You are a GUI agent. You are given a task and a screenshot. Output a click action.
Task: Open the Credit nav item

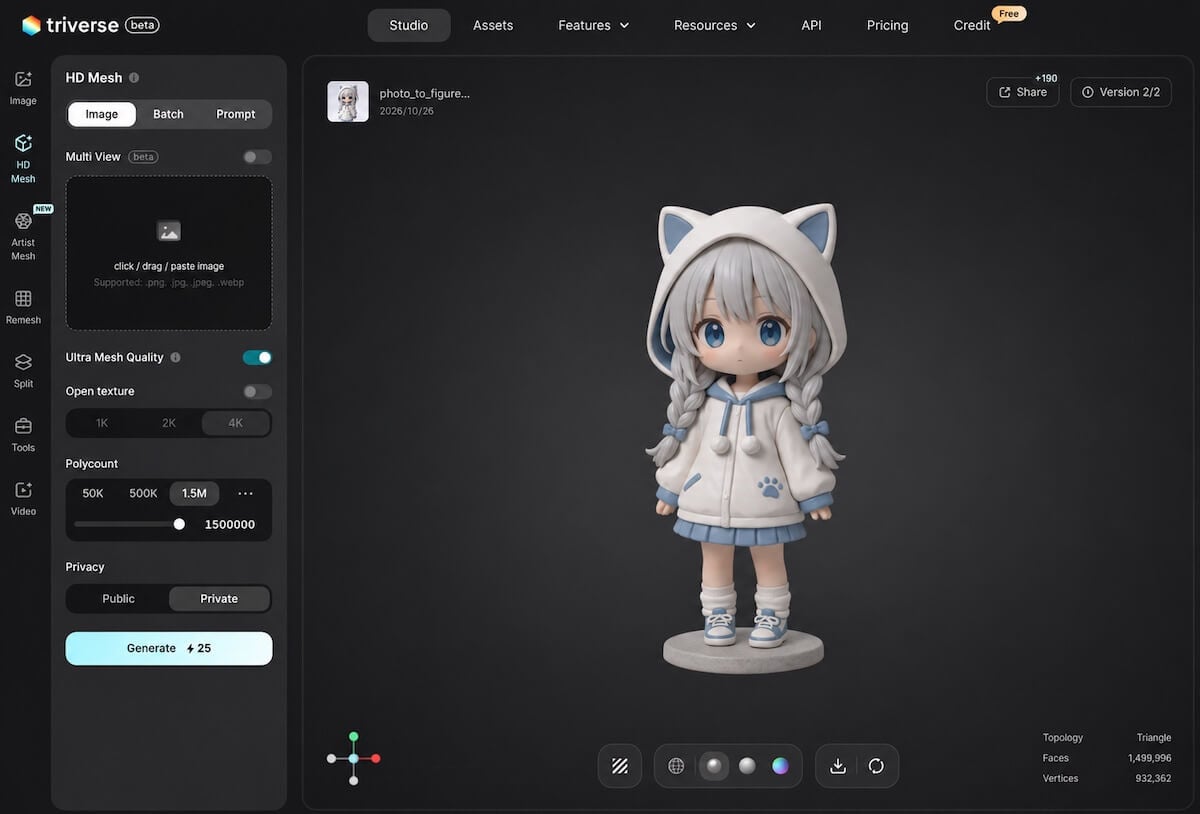tap(972, 25)
